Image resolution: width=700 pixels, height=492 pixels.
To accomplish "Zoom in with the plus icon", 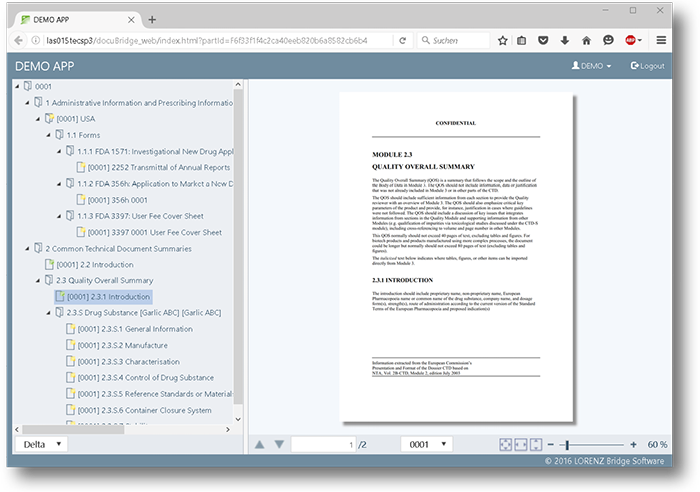I will 633,444.
